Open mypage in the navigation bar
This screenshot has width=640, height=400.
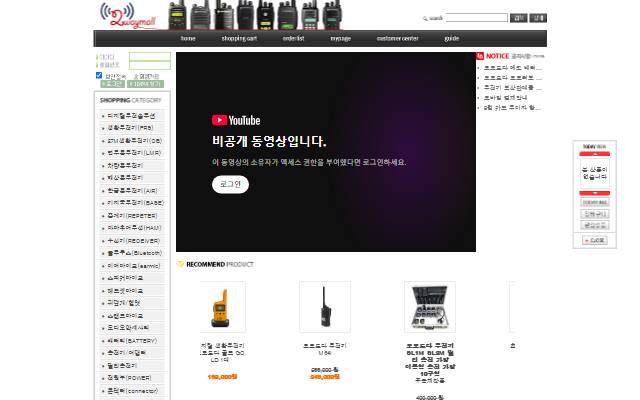point(340,38)
